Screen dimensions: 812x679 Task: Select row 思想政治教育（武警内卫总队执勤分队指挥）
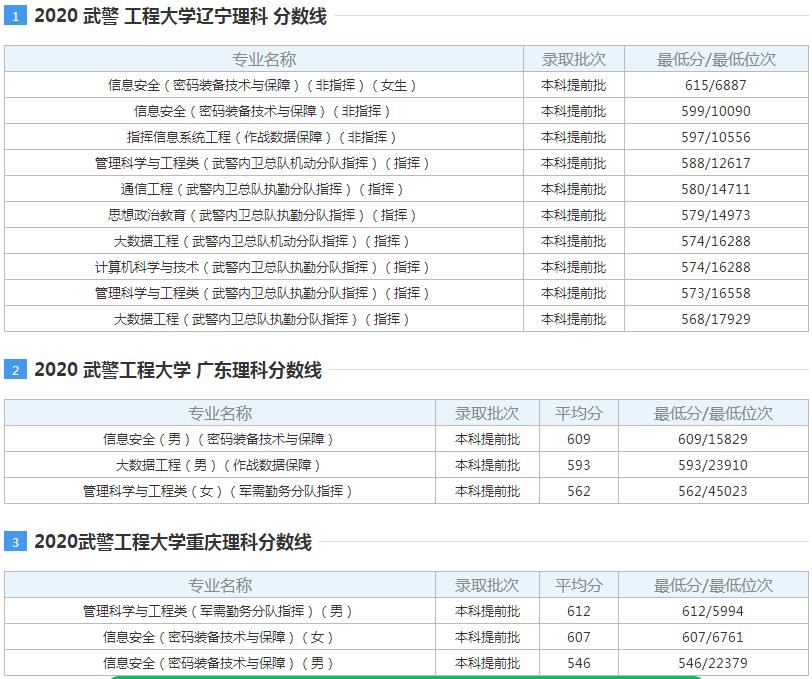coord(406,215)
